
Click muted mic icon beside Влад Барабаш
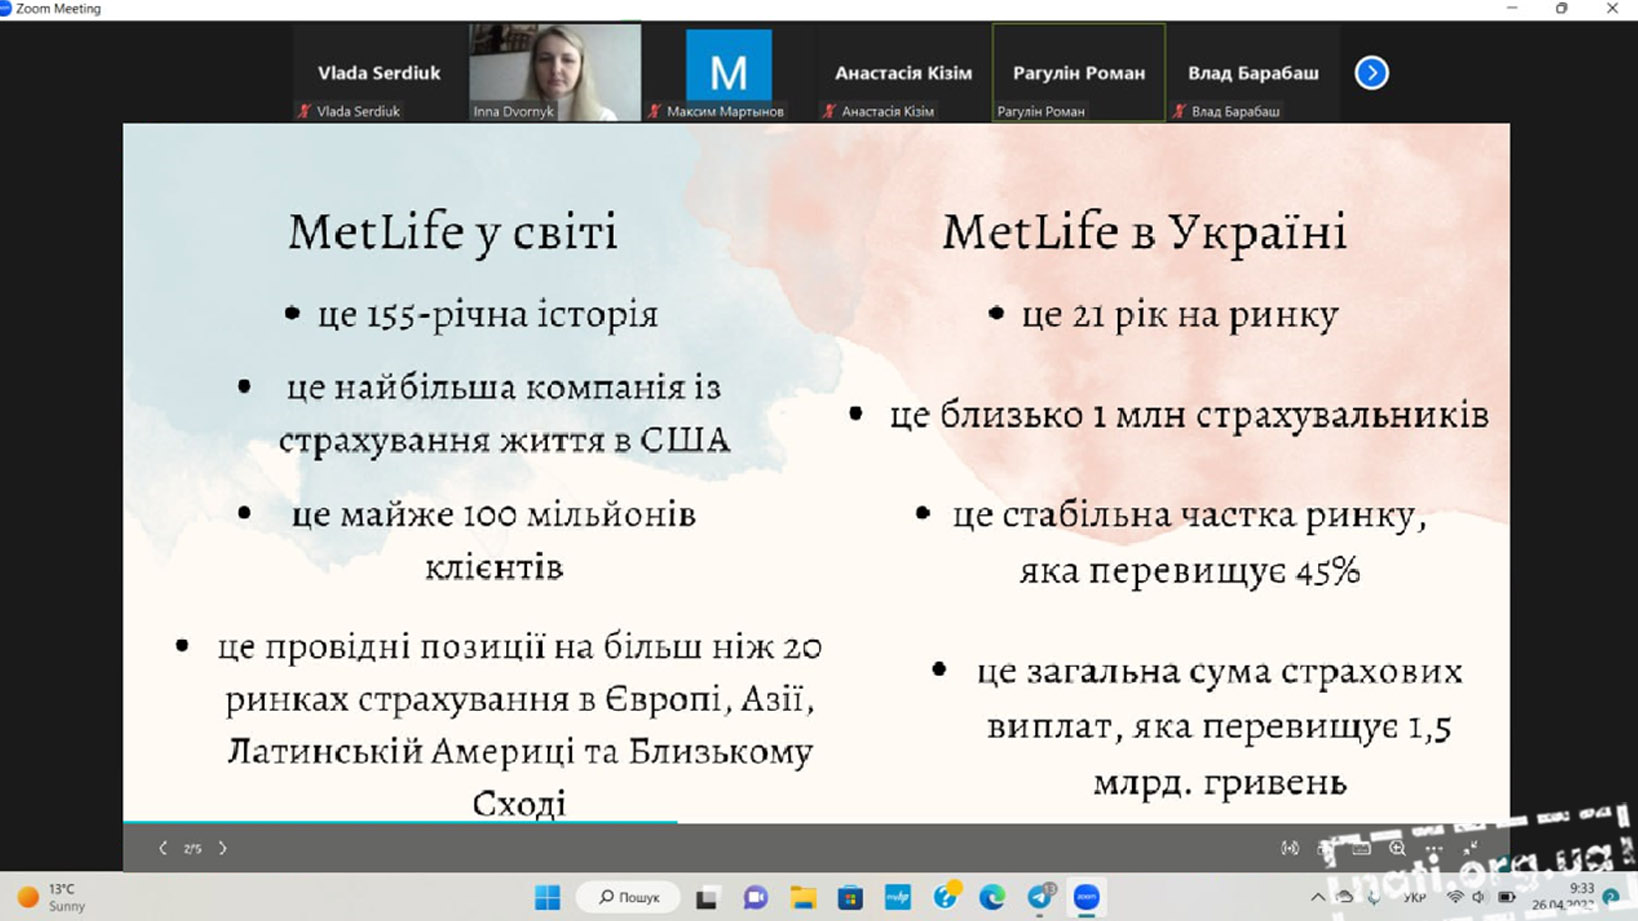point(1179,111)
